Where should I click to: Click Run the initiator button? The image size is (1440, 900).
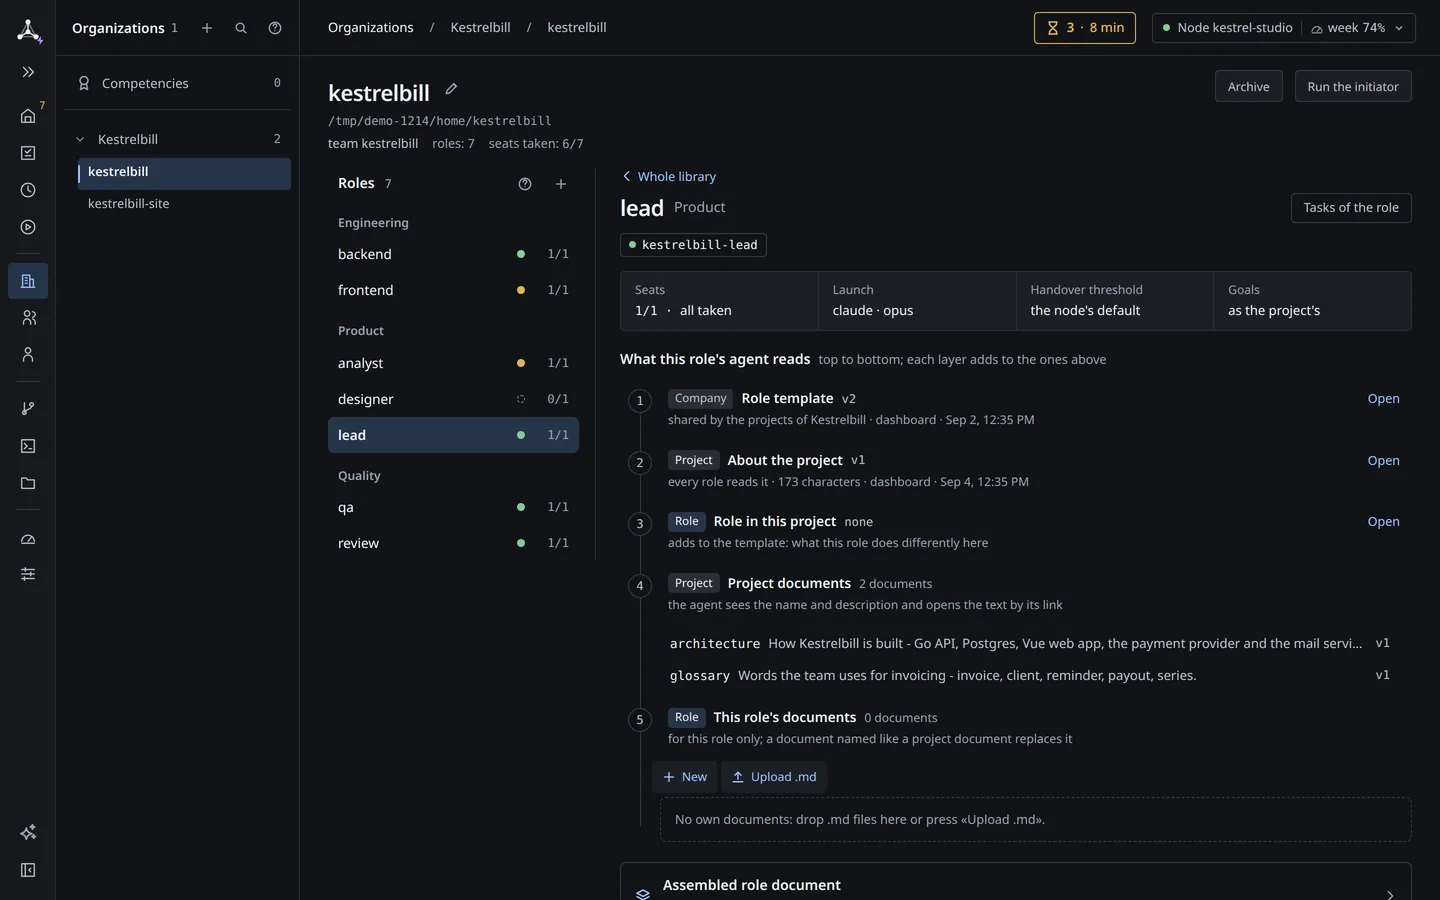click(1353, 87)
